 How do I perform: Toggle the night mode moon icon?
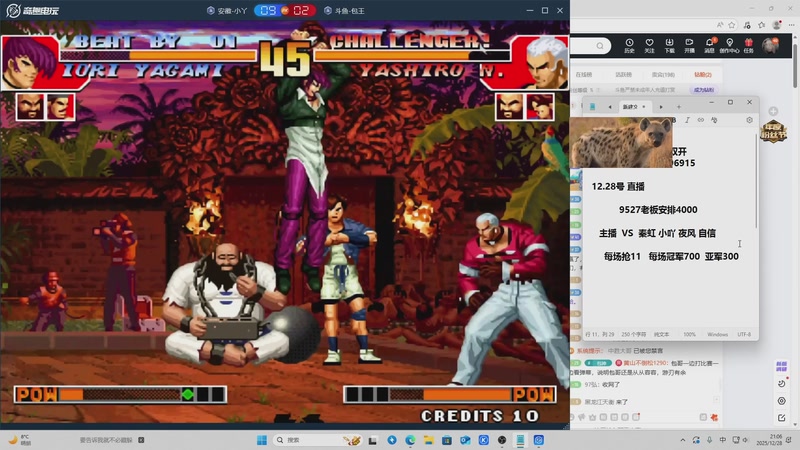click(781, 384)
